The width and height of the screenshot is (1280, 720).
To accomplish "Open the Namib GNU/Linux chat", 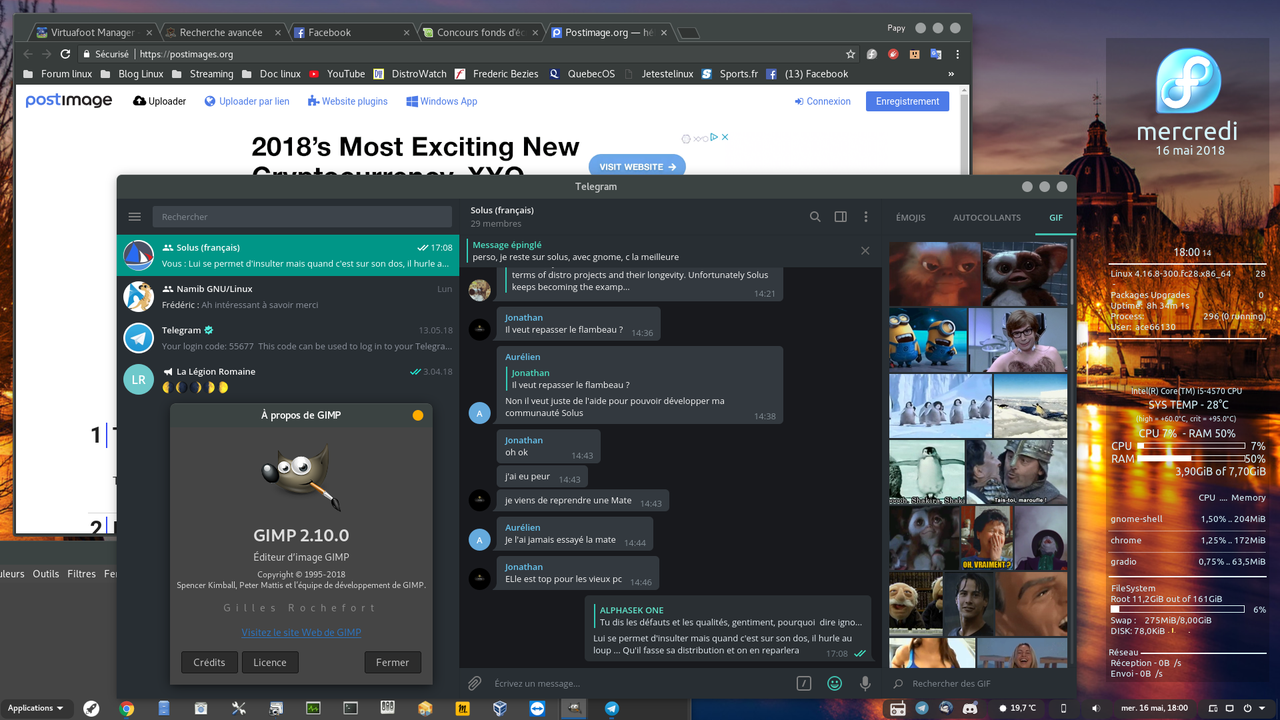I will point(288,297).
